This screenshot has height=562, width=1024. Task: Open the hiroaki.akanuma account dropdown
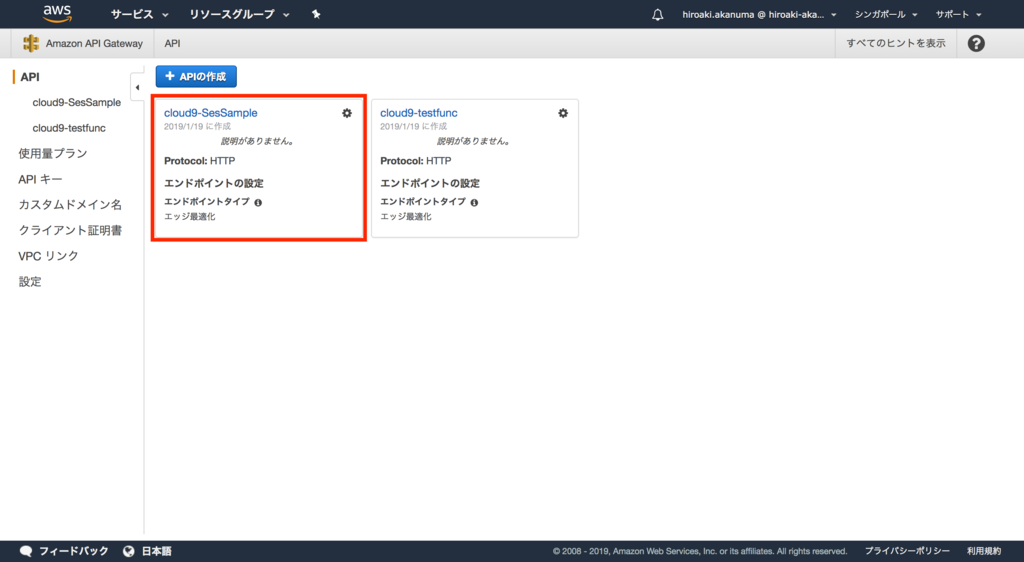tap(759, 14)
